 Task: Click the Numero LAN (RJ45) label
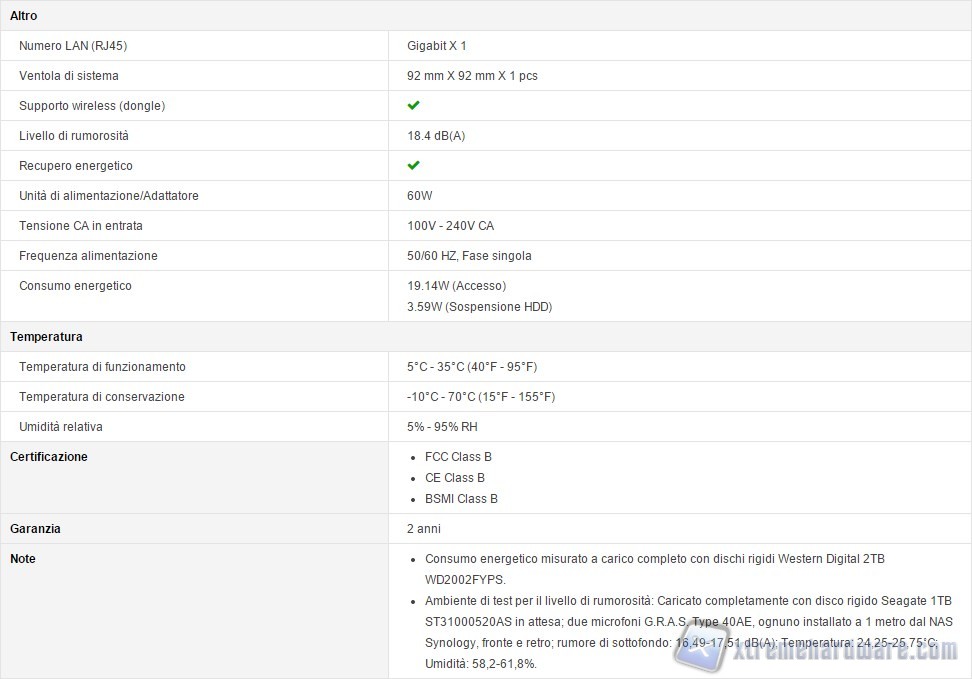coord(73,46)
